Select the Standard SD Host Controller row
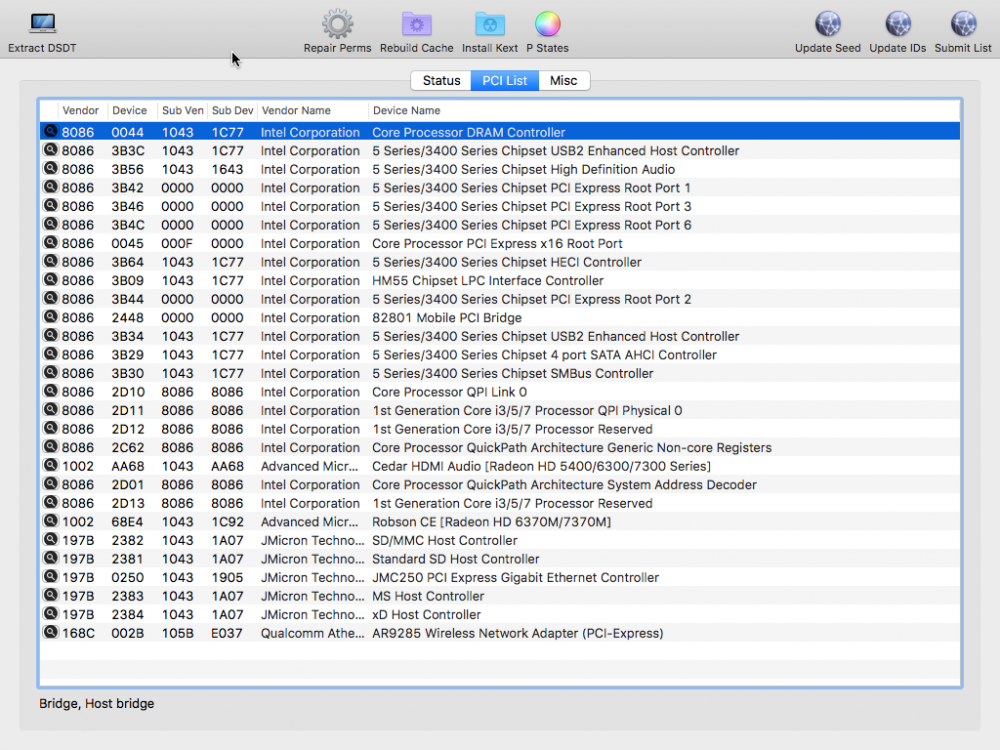1000x750 pixels. [x=500, y=559]
